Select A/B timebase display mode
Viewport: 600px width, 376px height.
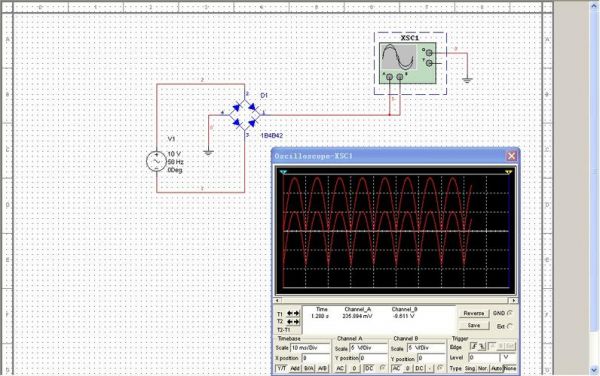tap(323, 368)
